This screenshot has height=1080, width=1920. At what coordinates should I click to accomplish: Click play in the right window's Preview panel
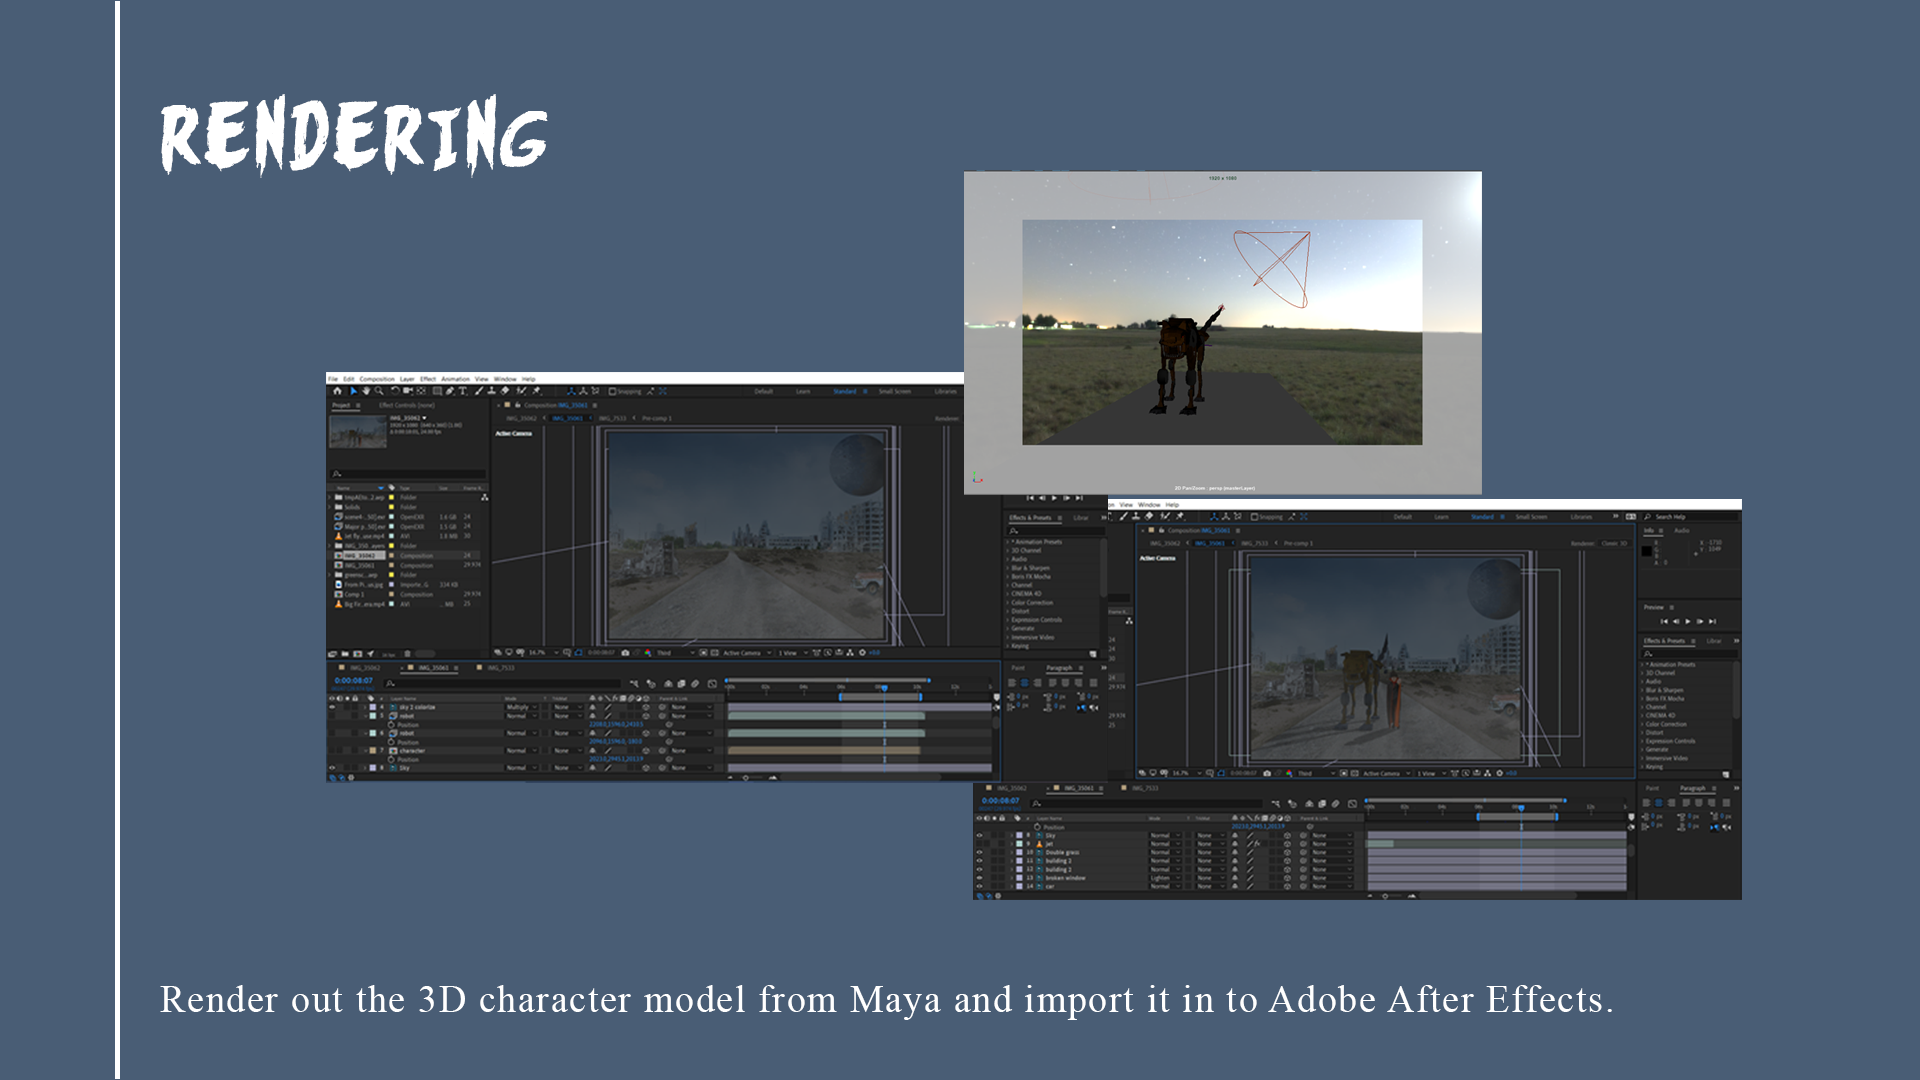(1688, 621)
